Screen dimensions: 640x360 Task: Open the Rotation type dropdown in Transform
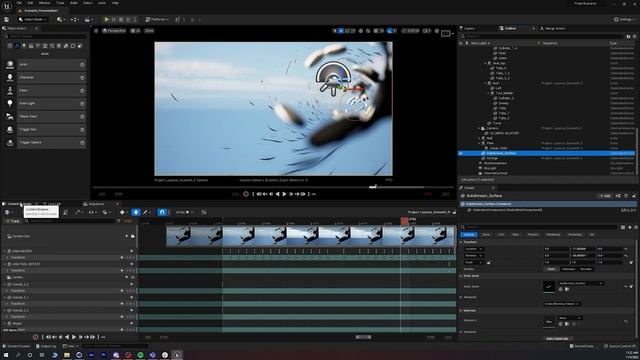coord(474,256)
